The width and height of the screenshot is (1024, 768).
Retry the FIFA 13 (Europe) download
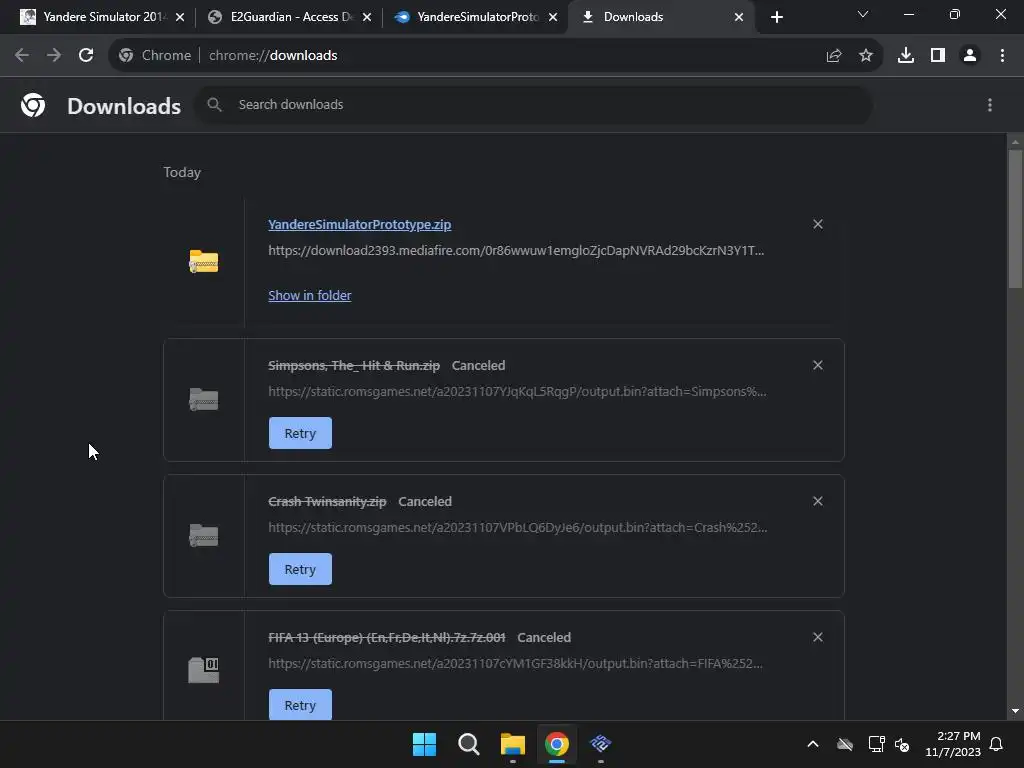300,705
